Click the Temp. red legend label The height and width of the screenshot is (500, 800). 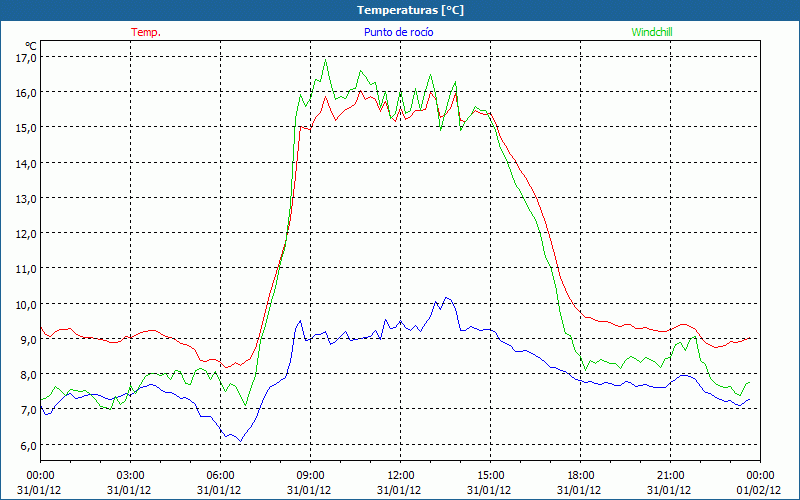coord(146,32)
